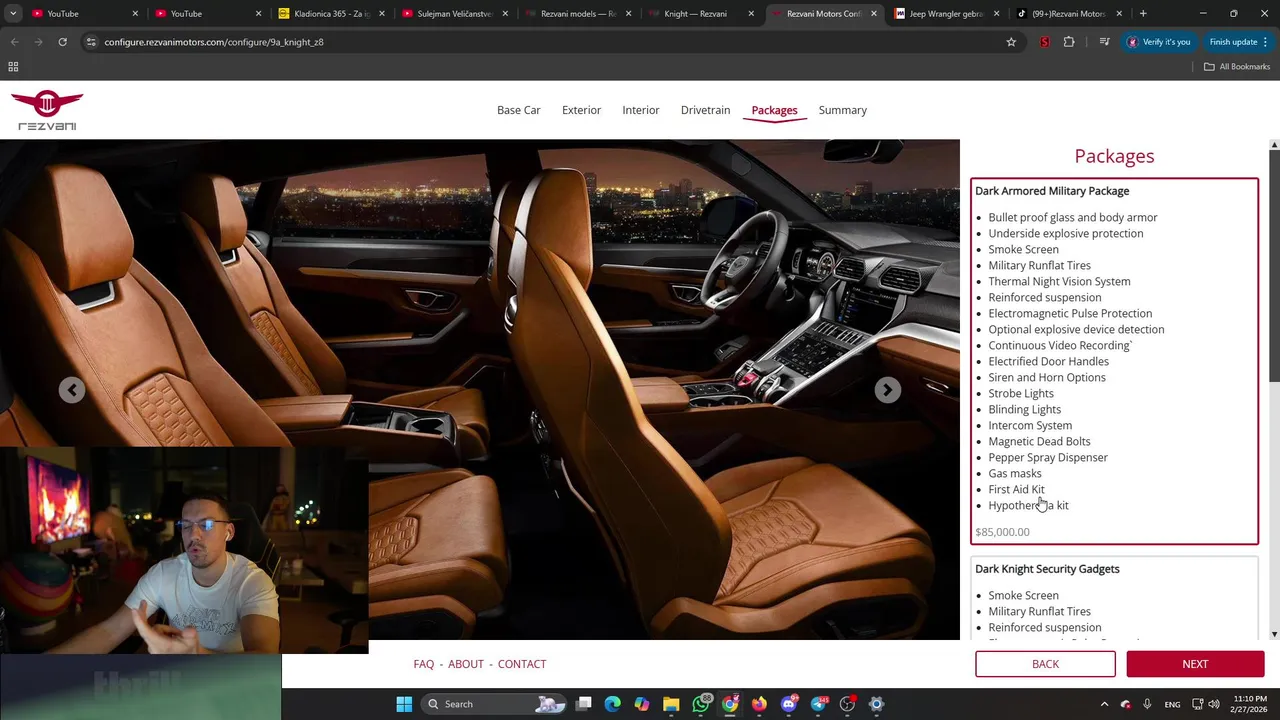Image resolution: width=1280 pixels, height=720 pixels.
Task: Click 'Thermal Night Vision System' list item
Action: [1059, 281]
